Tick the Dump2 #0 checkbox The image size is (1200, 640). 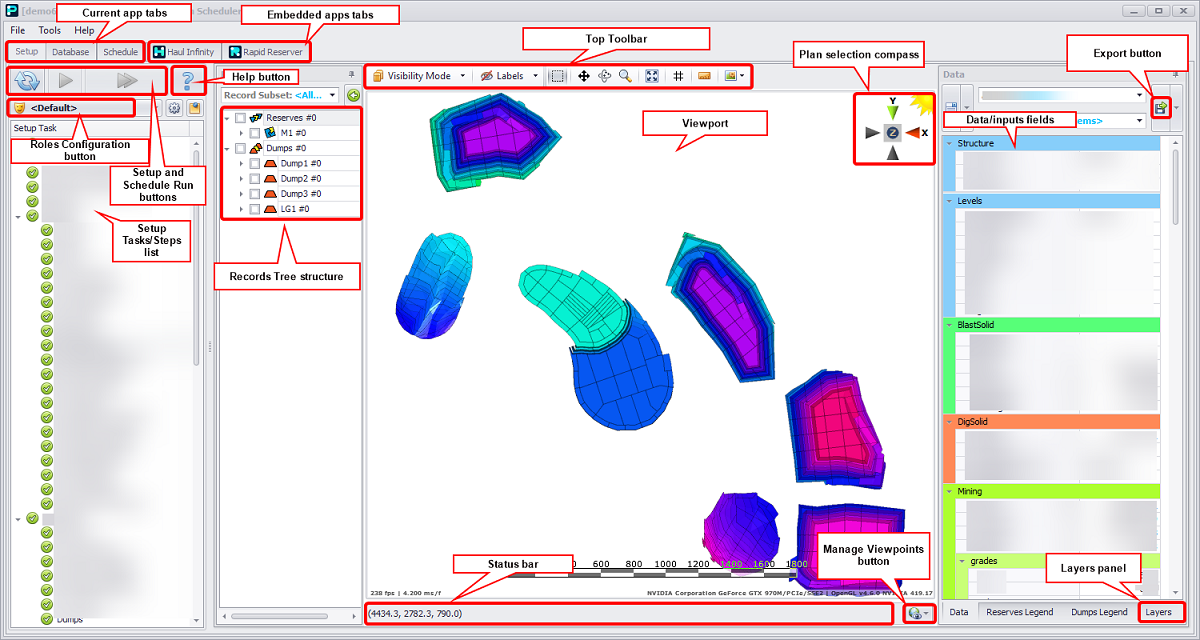click(x=255, y=178)
